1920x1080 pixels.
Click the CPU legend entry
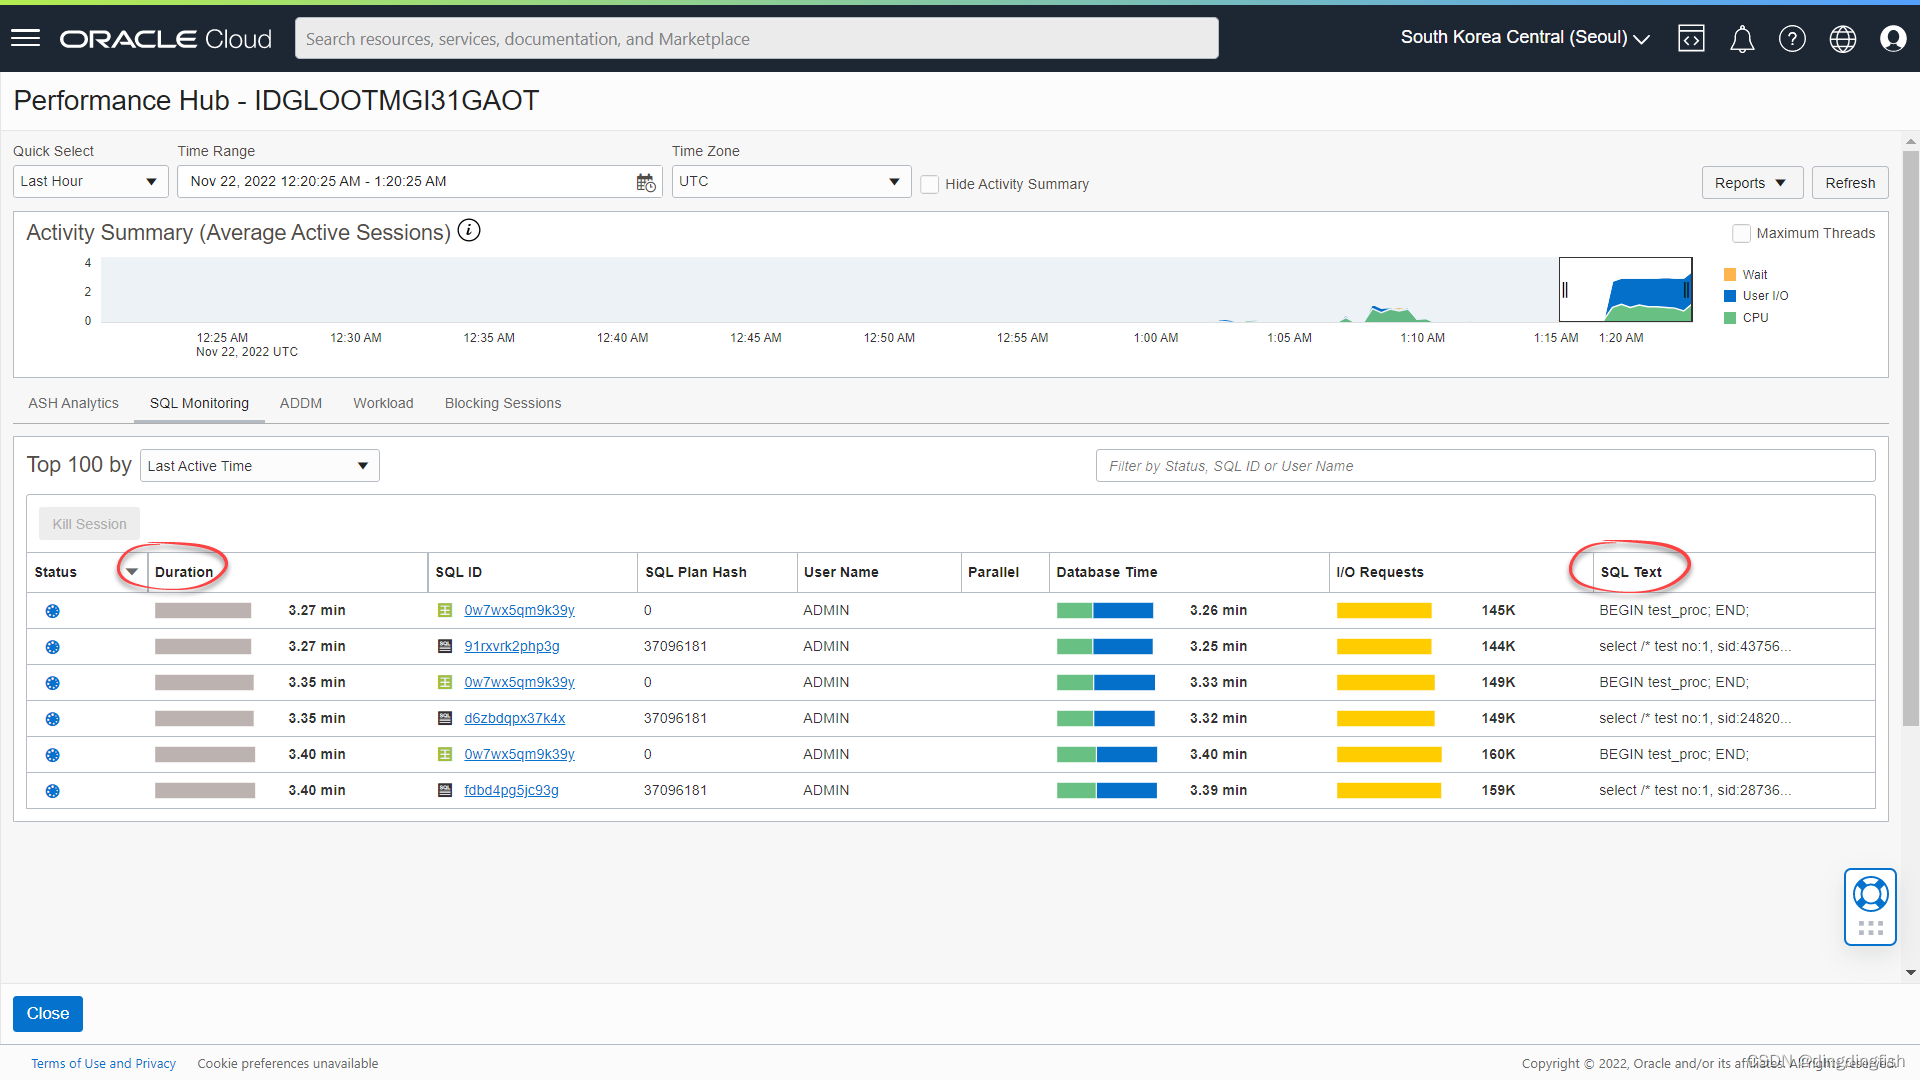pos(1746,318)
